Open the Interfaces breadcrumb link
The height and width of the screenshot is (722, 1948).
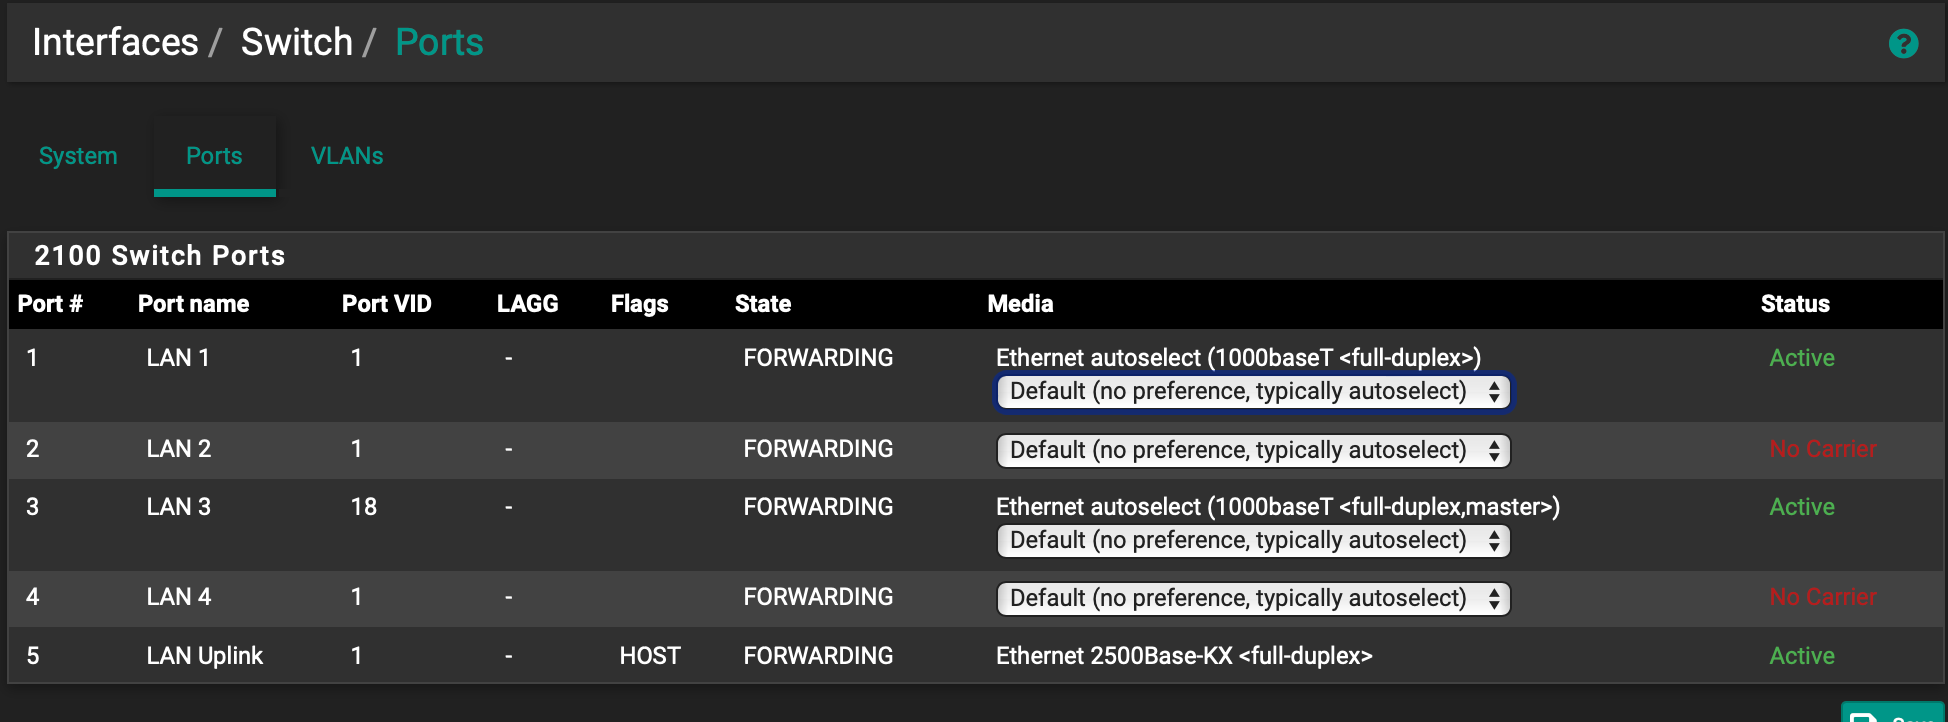tap(116, 42)
